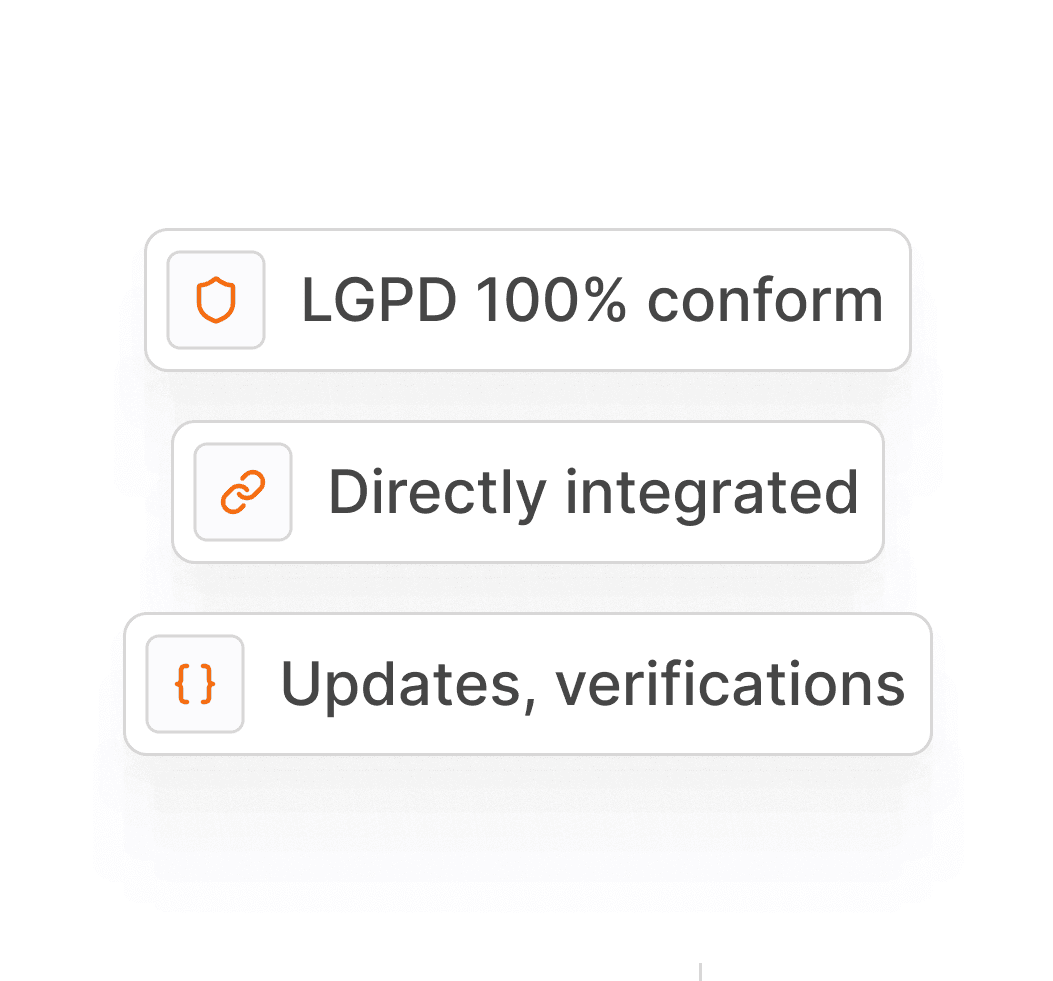
Task: Select the icon box beside LGPD text
Action: (216, 300)
